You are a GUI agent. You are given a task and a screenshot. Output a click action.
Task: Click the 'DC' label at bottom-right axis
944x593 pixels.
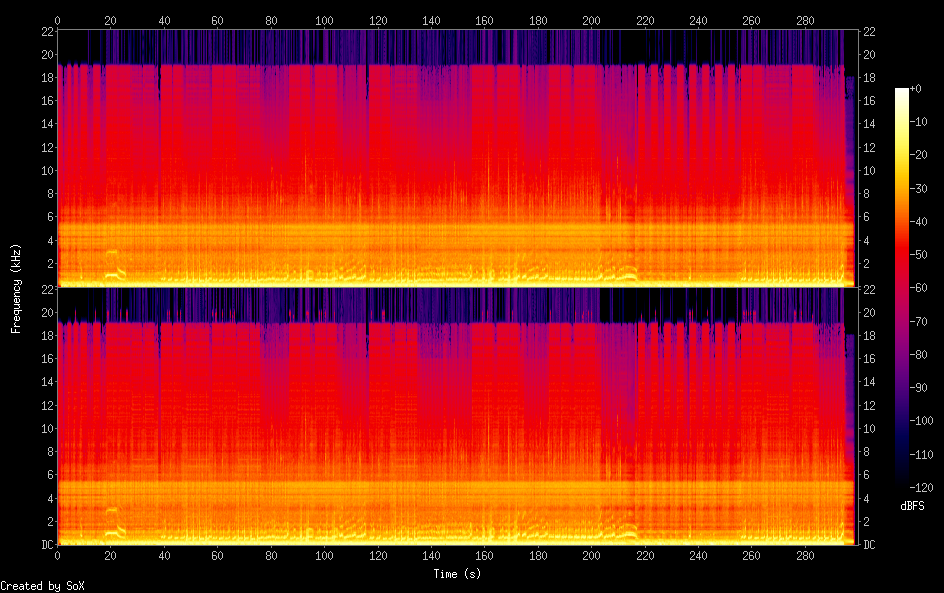(x=870, y=544)
